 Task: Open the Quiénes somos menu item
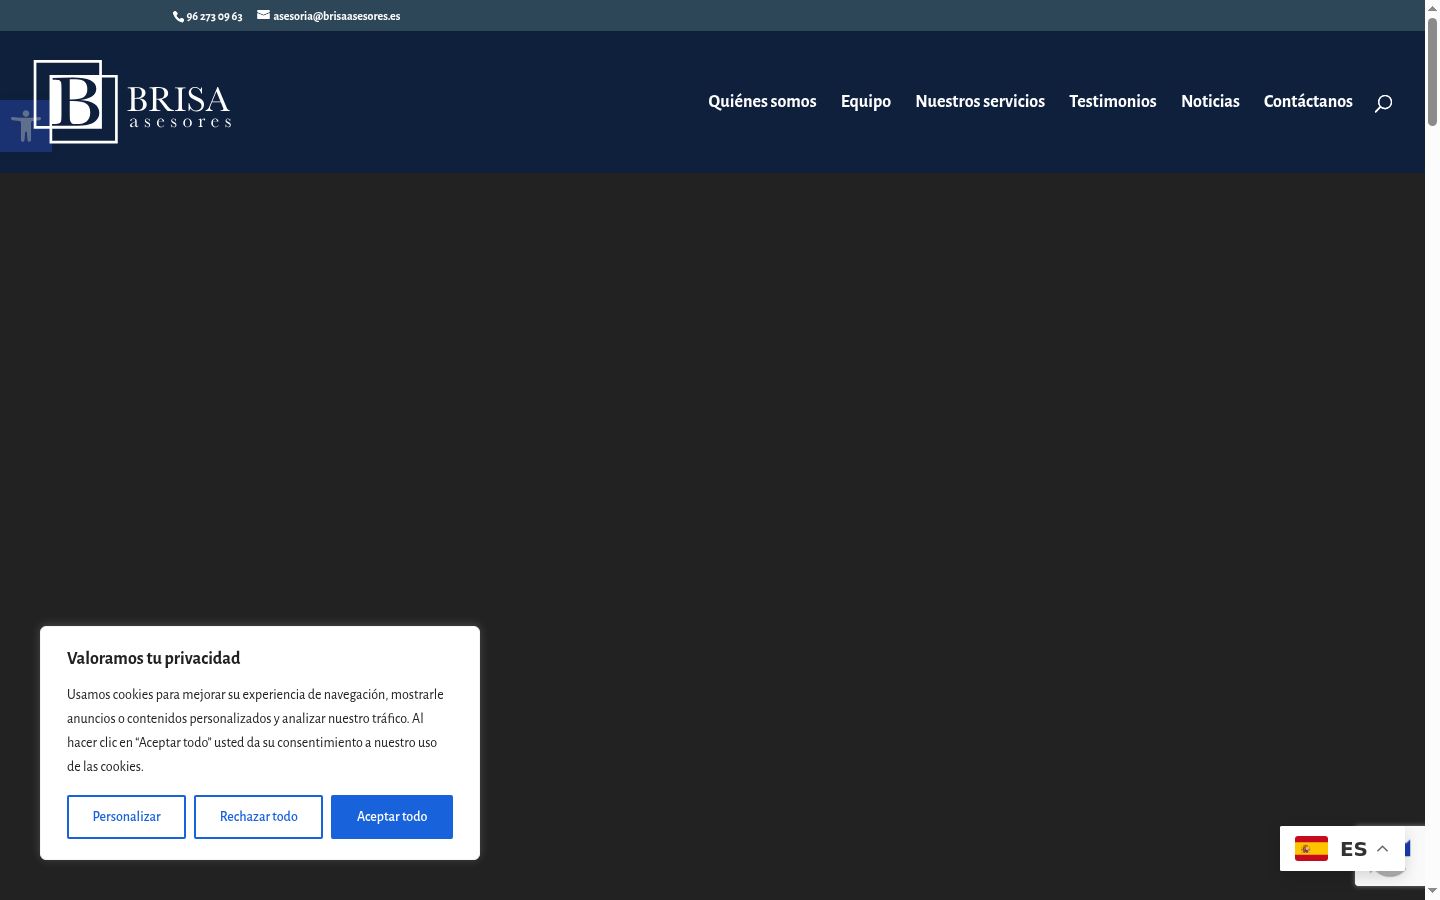tap(762, 101)
